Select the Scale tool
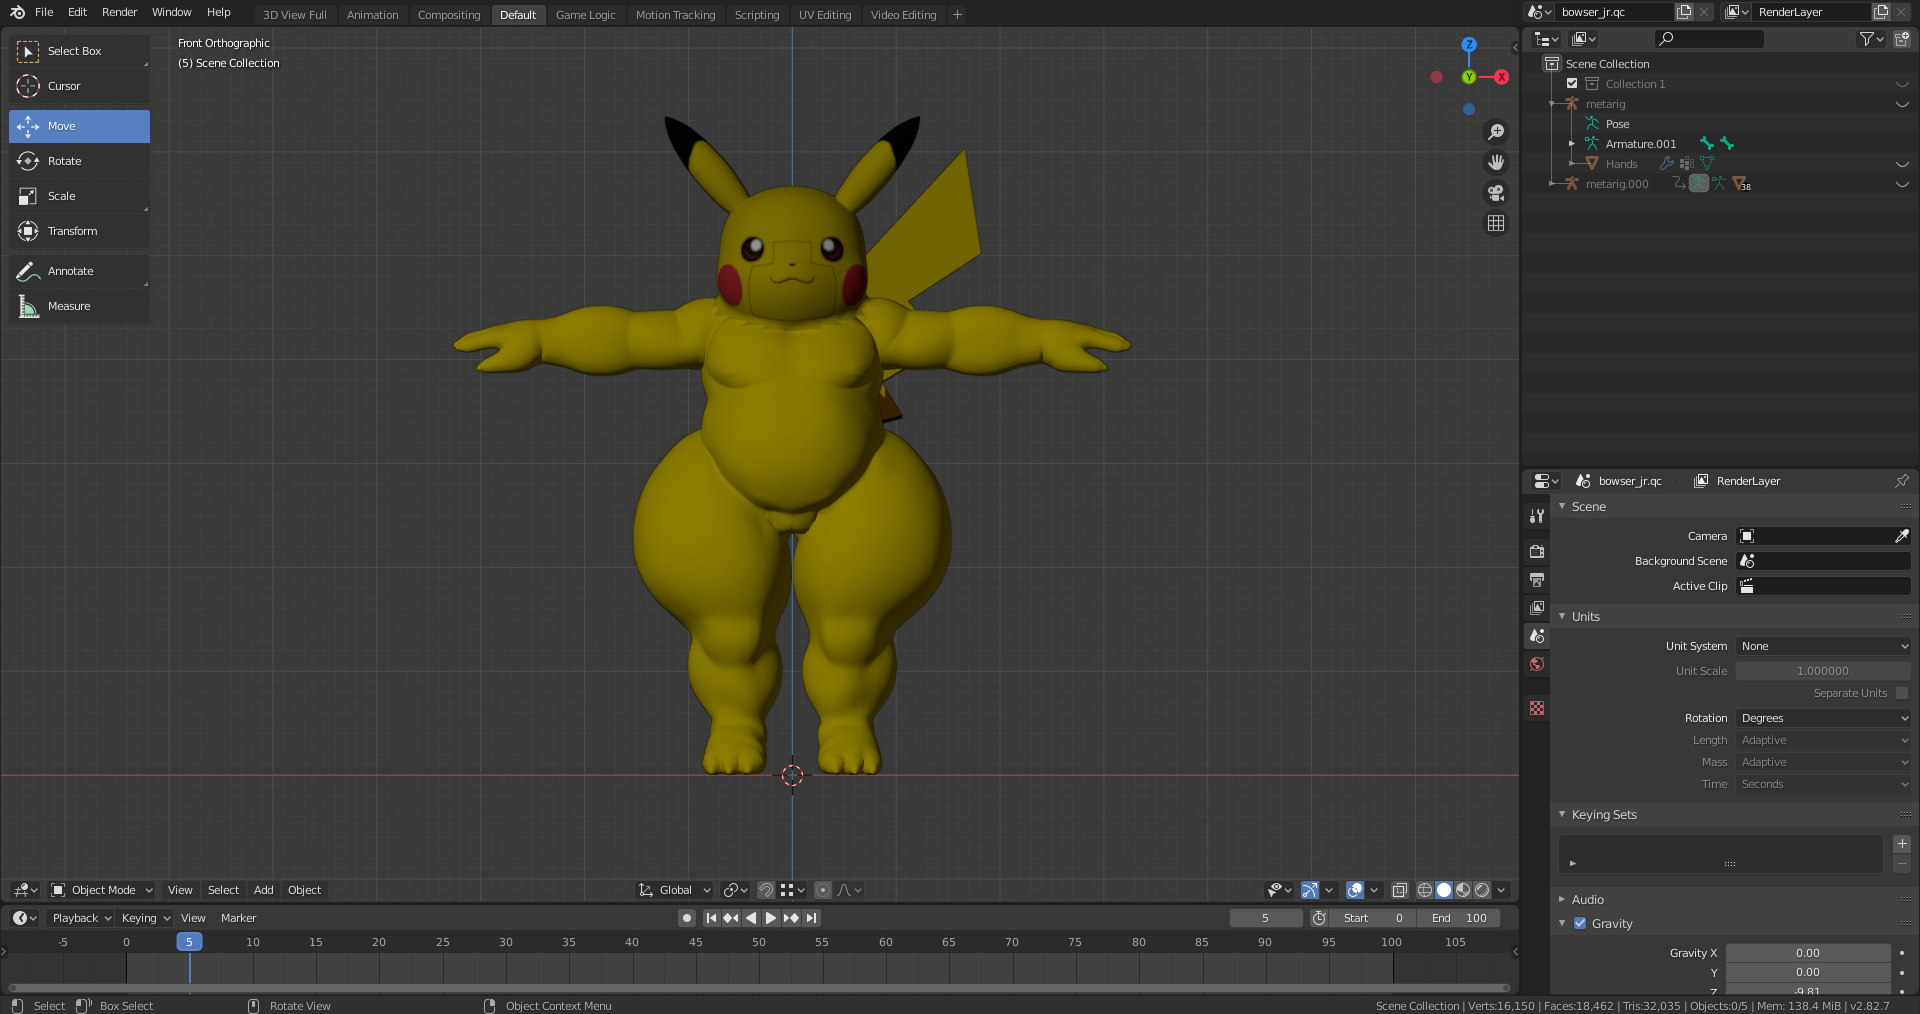The image size is (1920, 1014). (79, 196)
